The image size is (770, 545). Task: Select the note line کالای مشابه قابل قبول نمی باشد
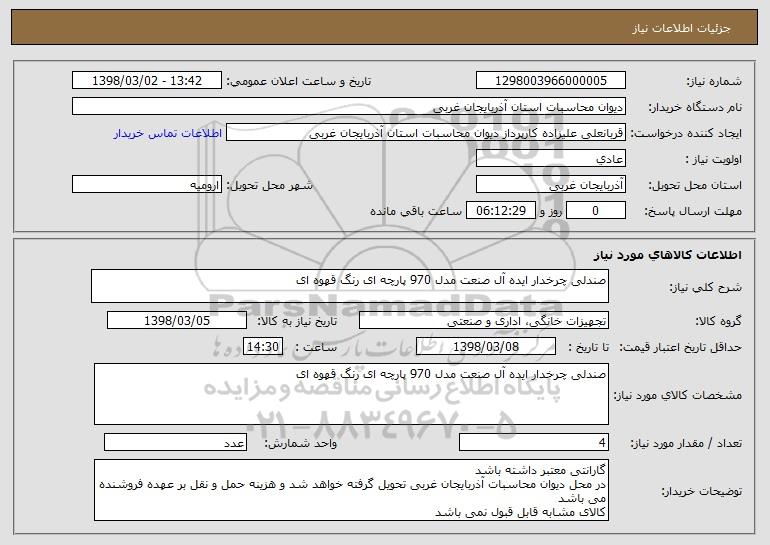pyautogui.click(x=521, y=513)
